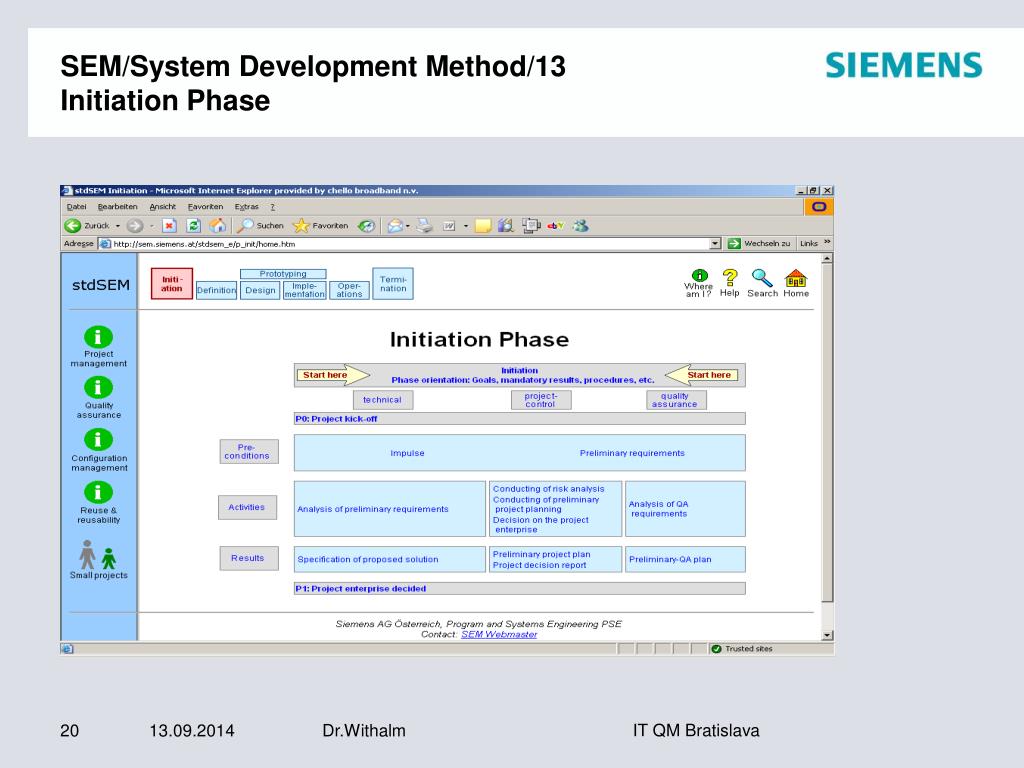Click the Messenger people icon

point(581,226)
